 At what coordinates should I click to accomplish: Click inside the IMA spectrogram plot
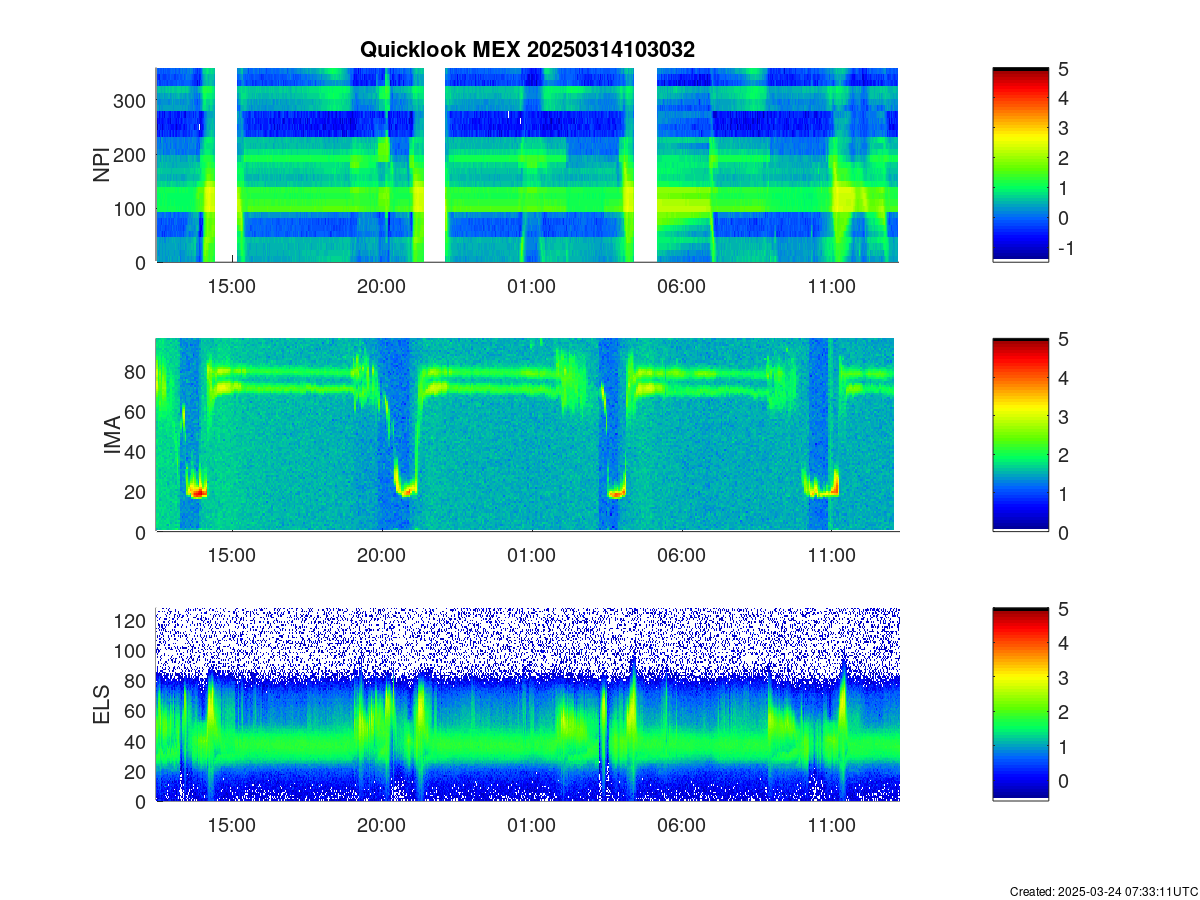point(527,435)
